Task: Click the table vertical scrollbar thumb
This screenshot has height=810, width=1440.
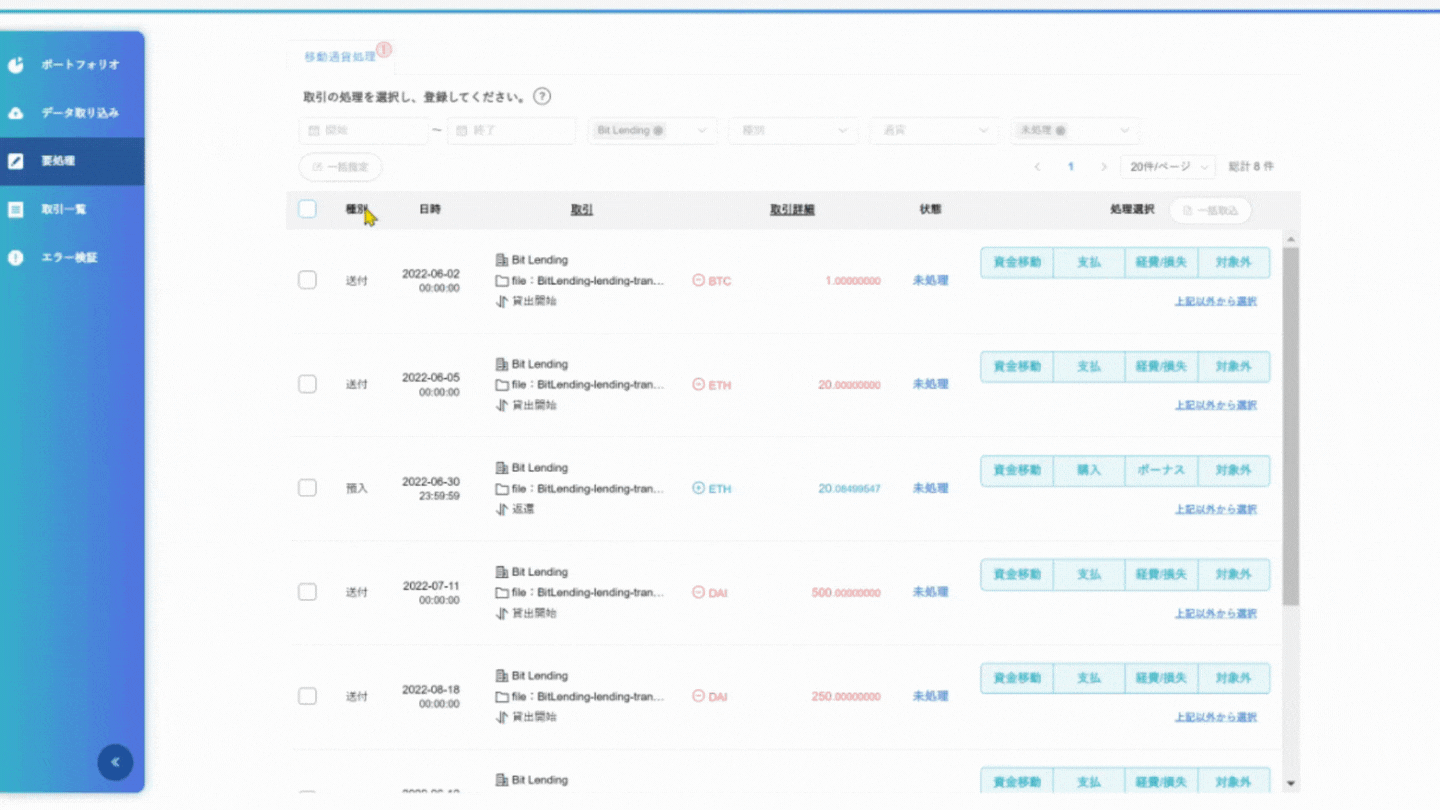Action: [x=1290, y=427]
